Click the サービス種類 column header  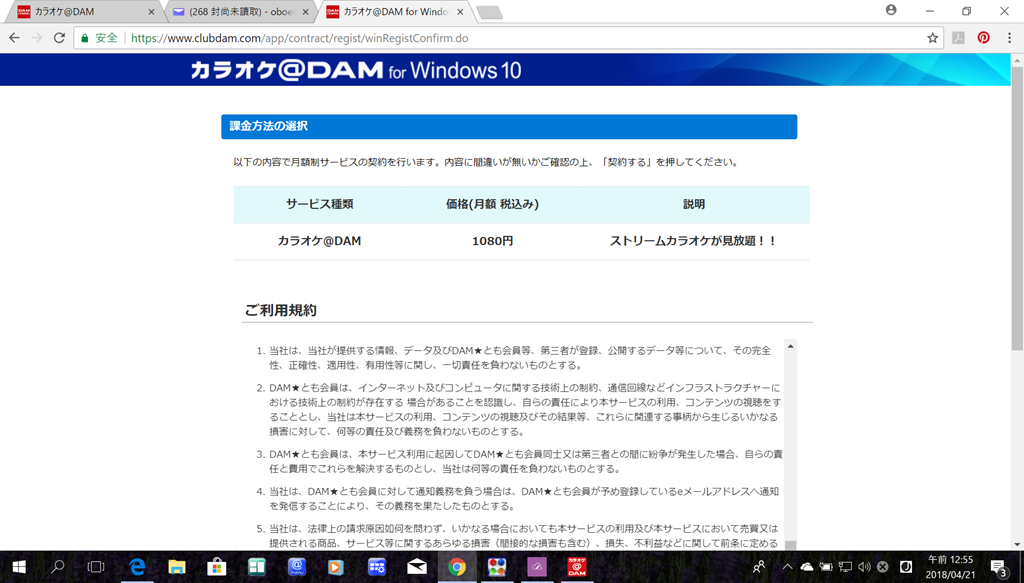[x=319, y=204]
